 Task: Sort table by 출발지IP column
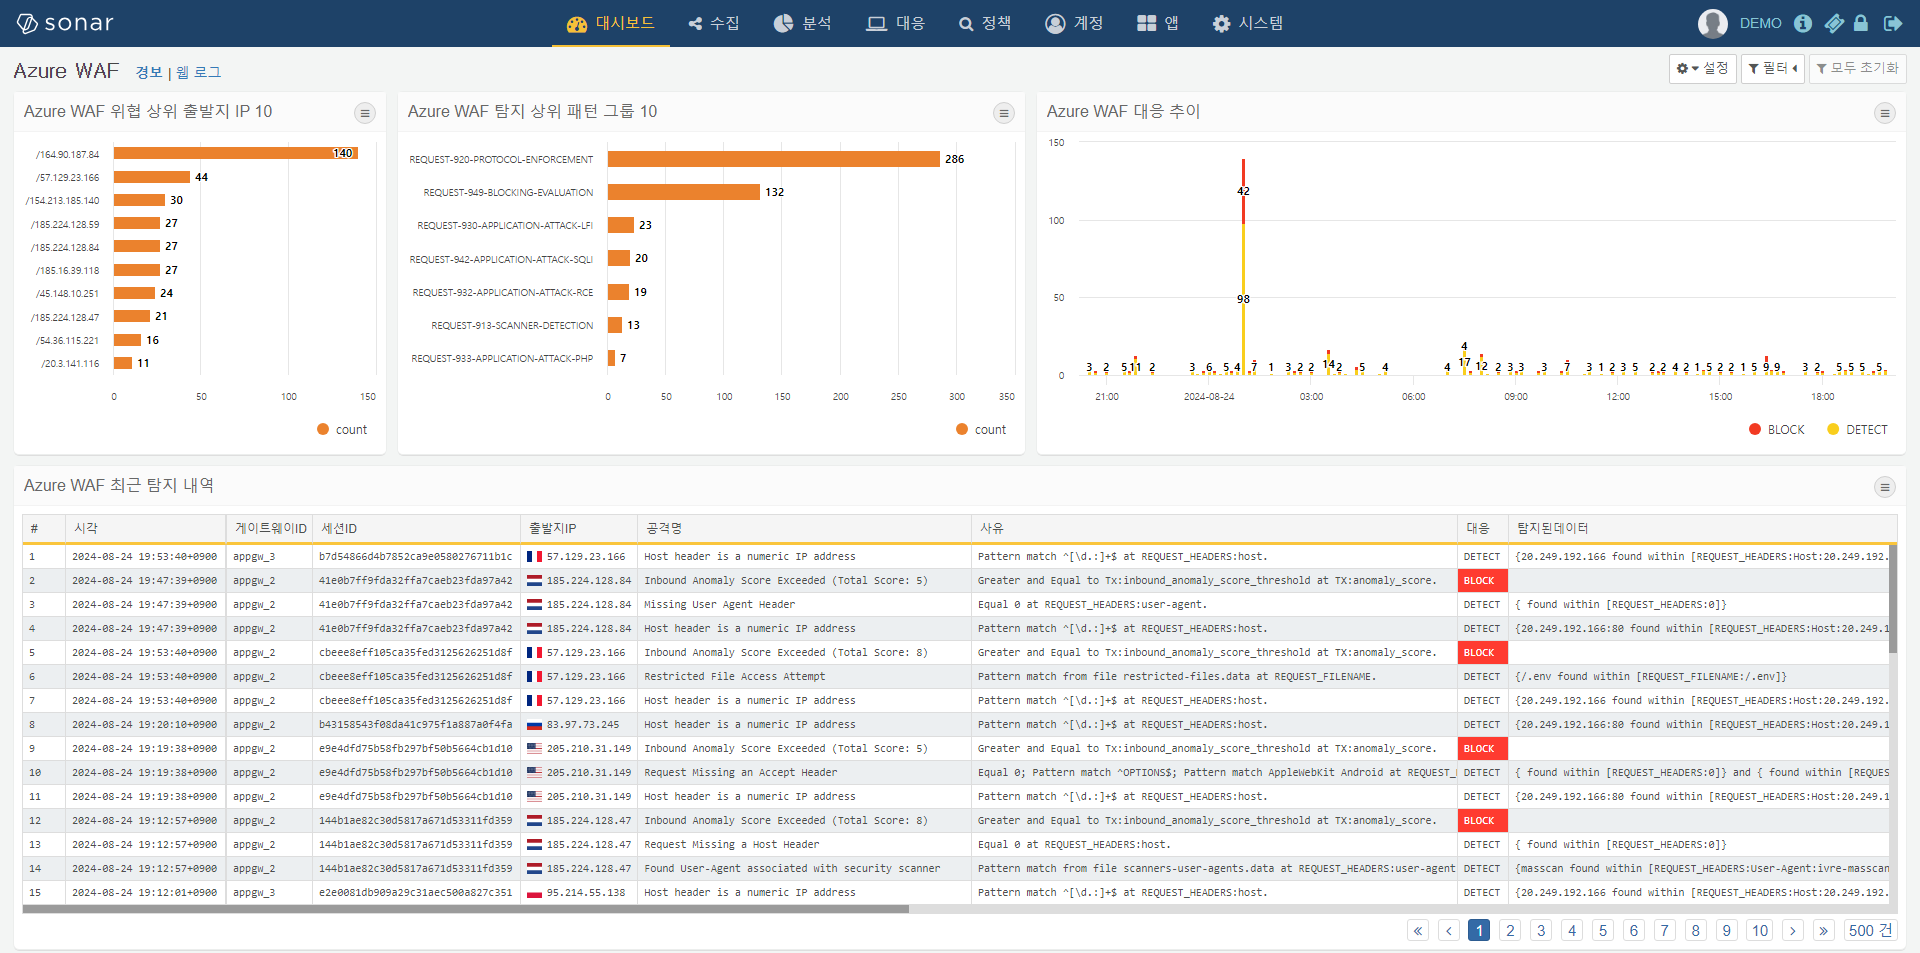pos(579,528)
